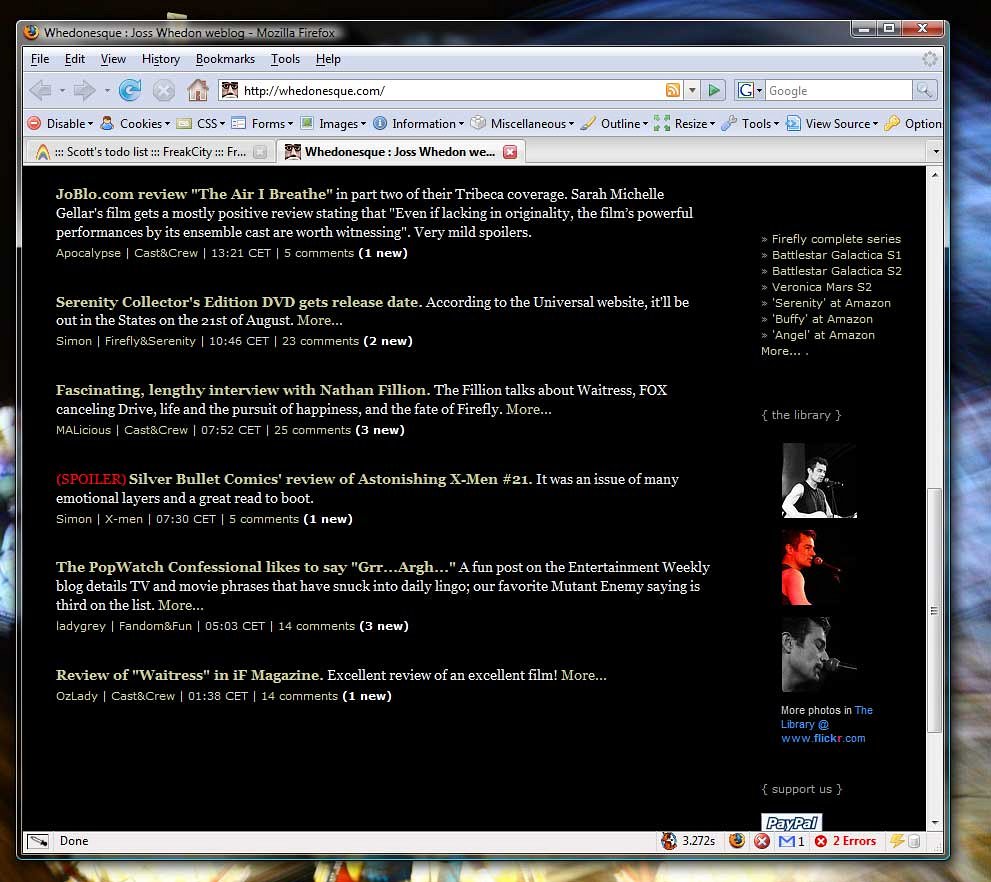This screenshot has height=882, width=991.
Task: Open the Bookmarks menu
Action: [225, 60]
